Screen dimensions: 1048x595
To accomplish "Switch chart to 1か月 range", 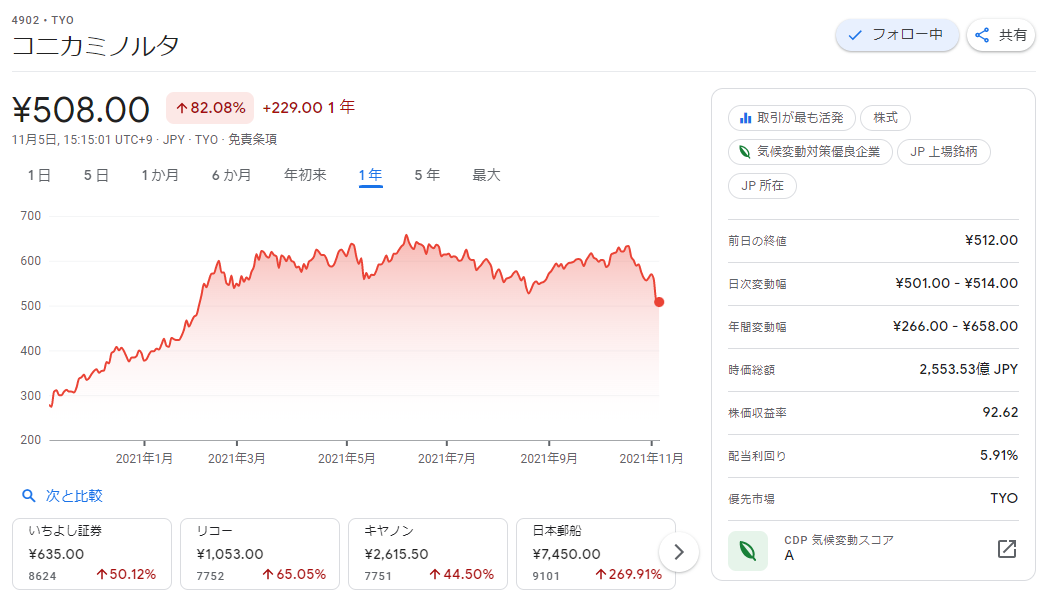I will [160, 175].
